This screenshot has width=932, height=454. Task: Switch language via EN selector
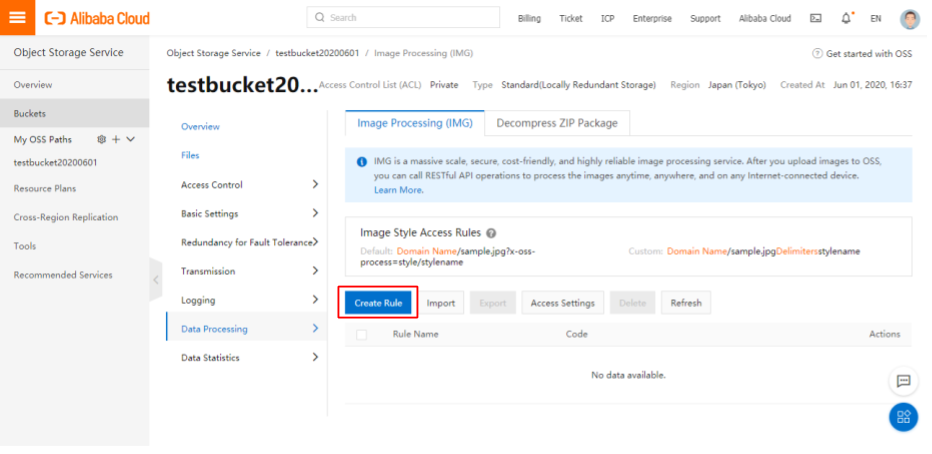[x=876, y=18]
